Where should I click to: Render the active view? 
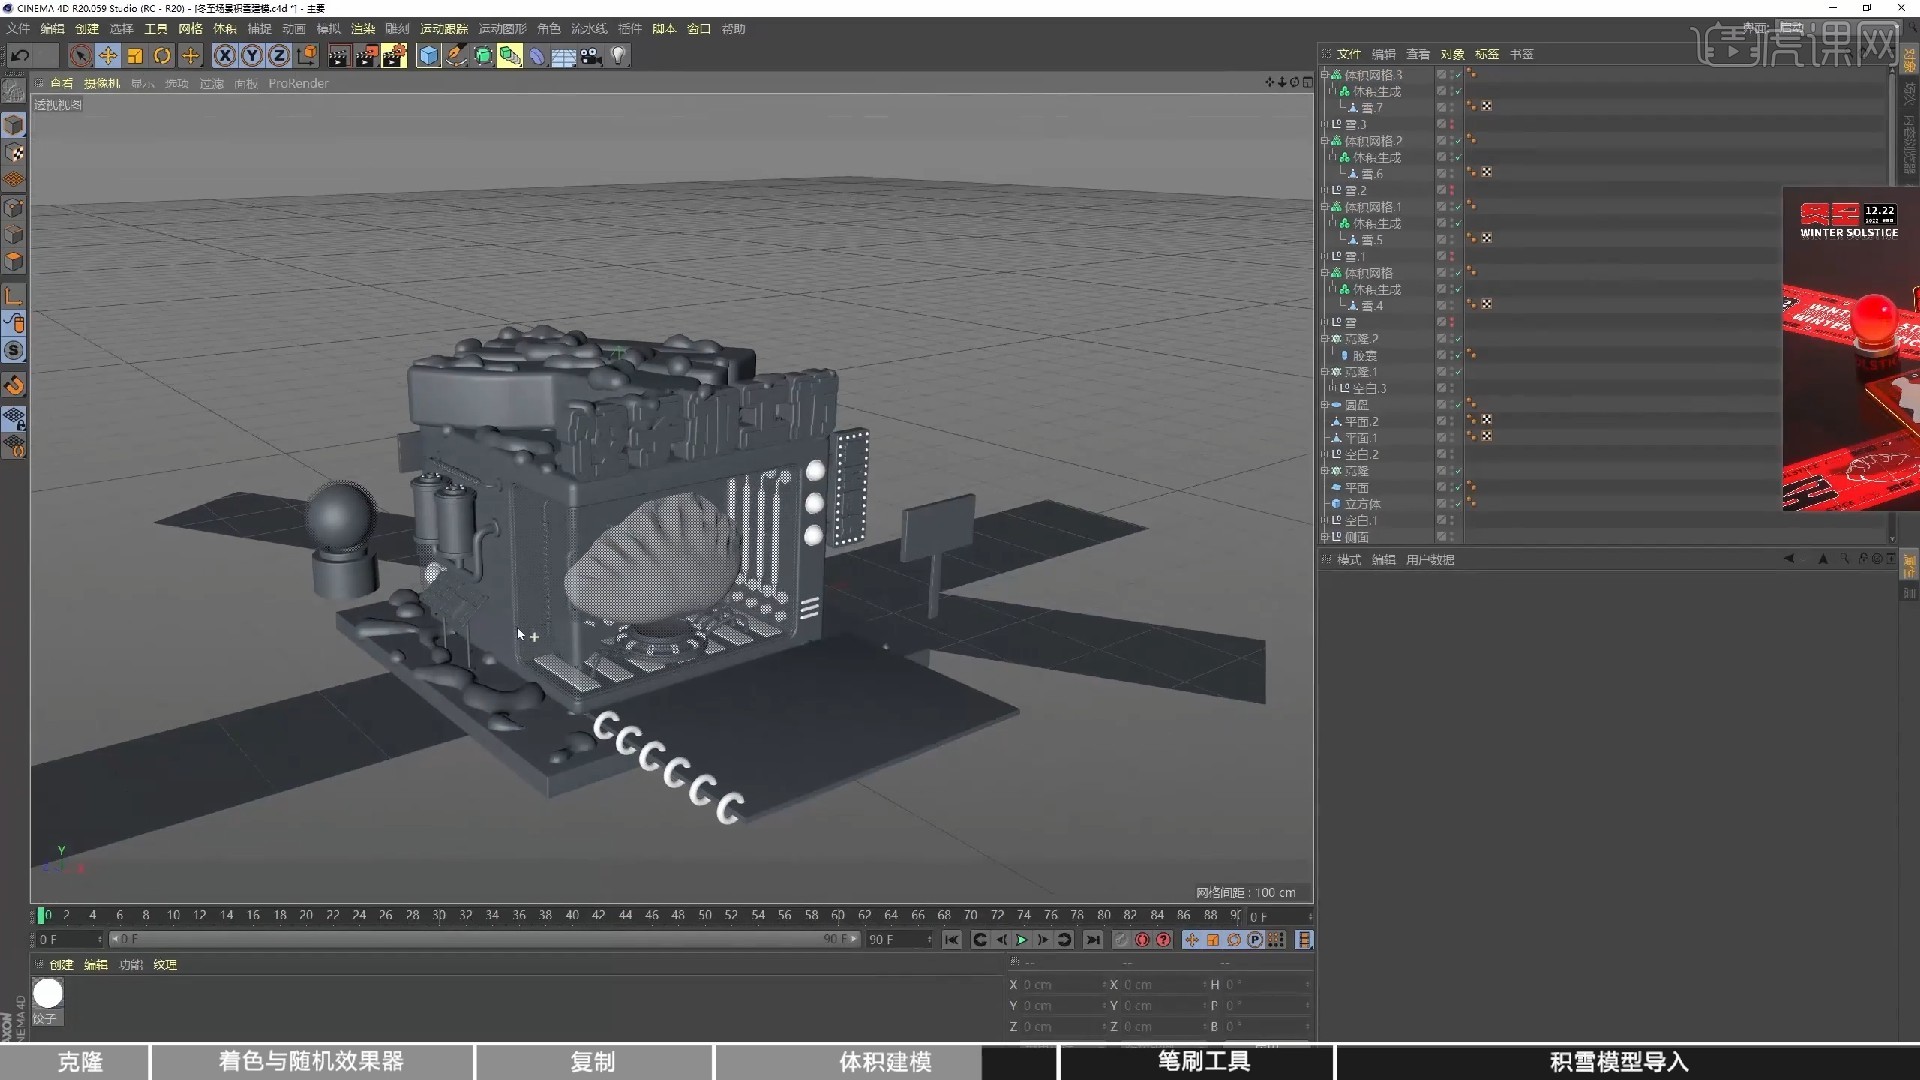(338, 56)
